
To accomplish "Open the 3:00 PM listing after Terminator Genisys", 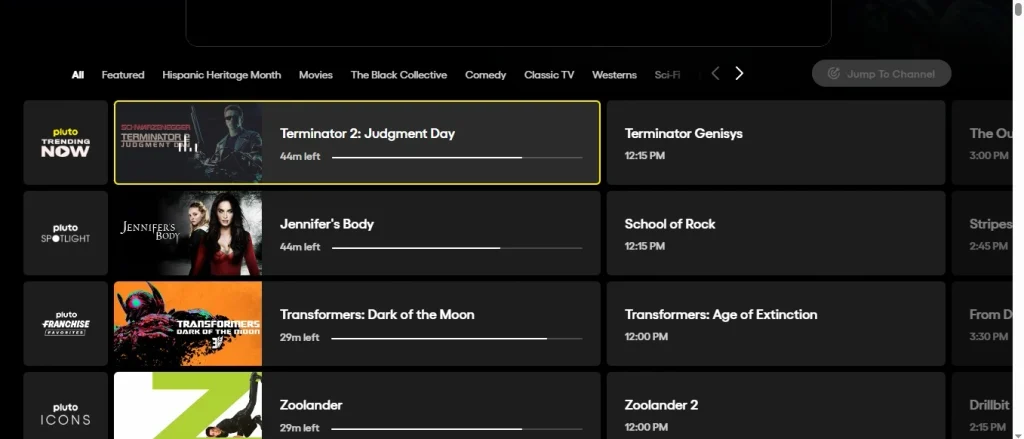I will tap(982, 142).
